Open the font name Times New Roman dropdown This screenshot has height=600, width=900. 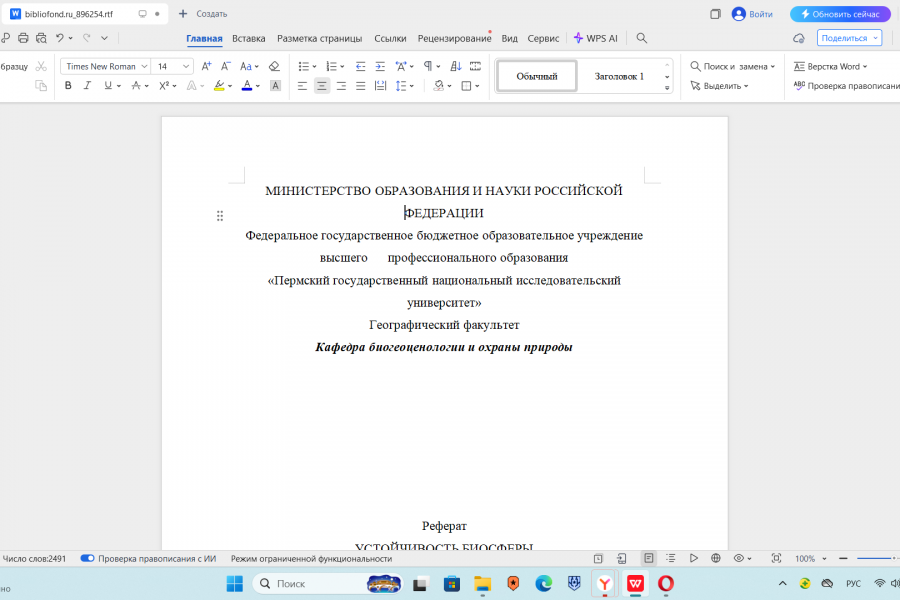point(145,67)
